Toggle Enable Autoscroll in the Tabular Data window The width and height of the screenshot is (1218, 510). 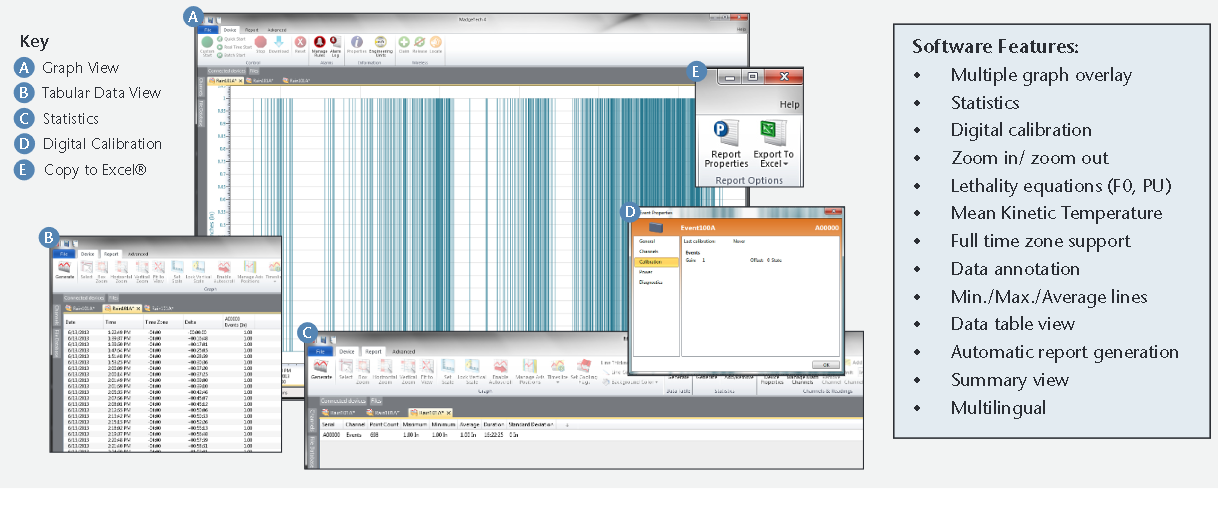(224, 270)
